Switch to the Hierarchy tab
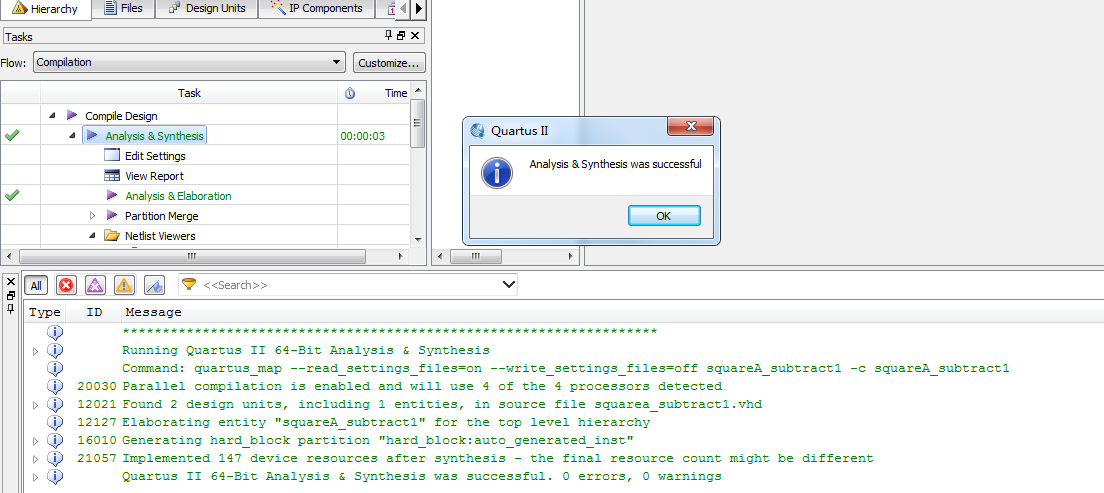 tap(46, 9)
